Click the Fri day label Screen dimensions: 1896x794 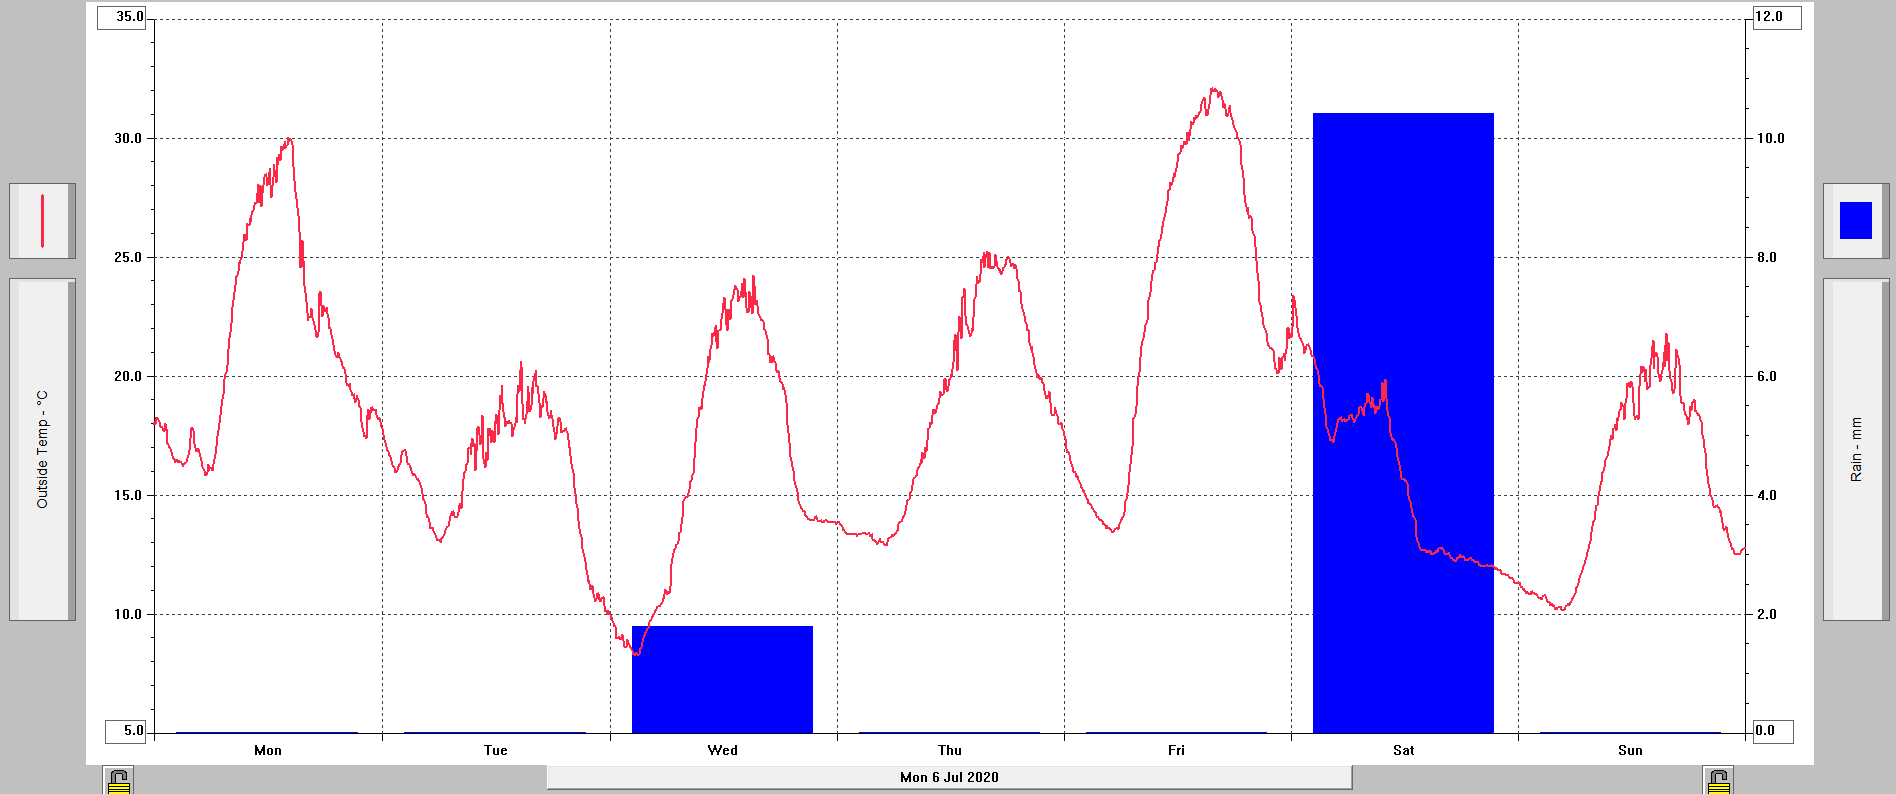1176,750
